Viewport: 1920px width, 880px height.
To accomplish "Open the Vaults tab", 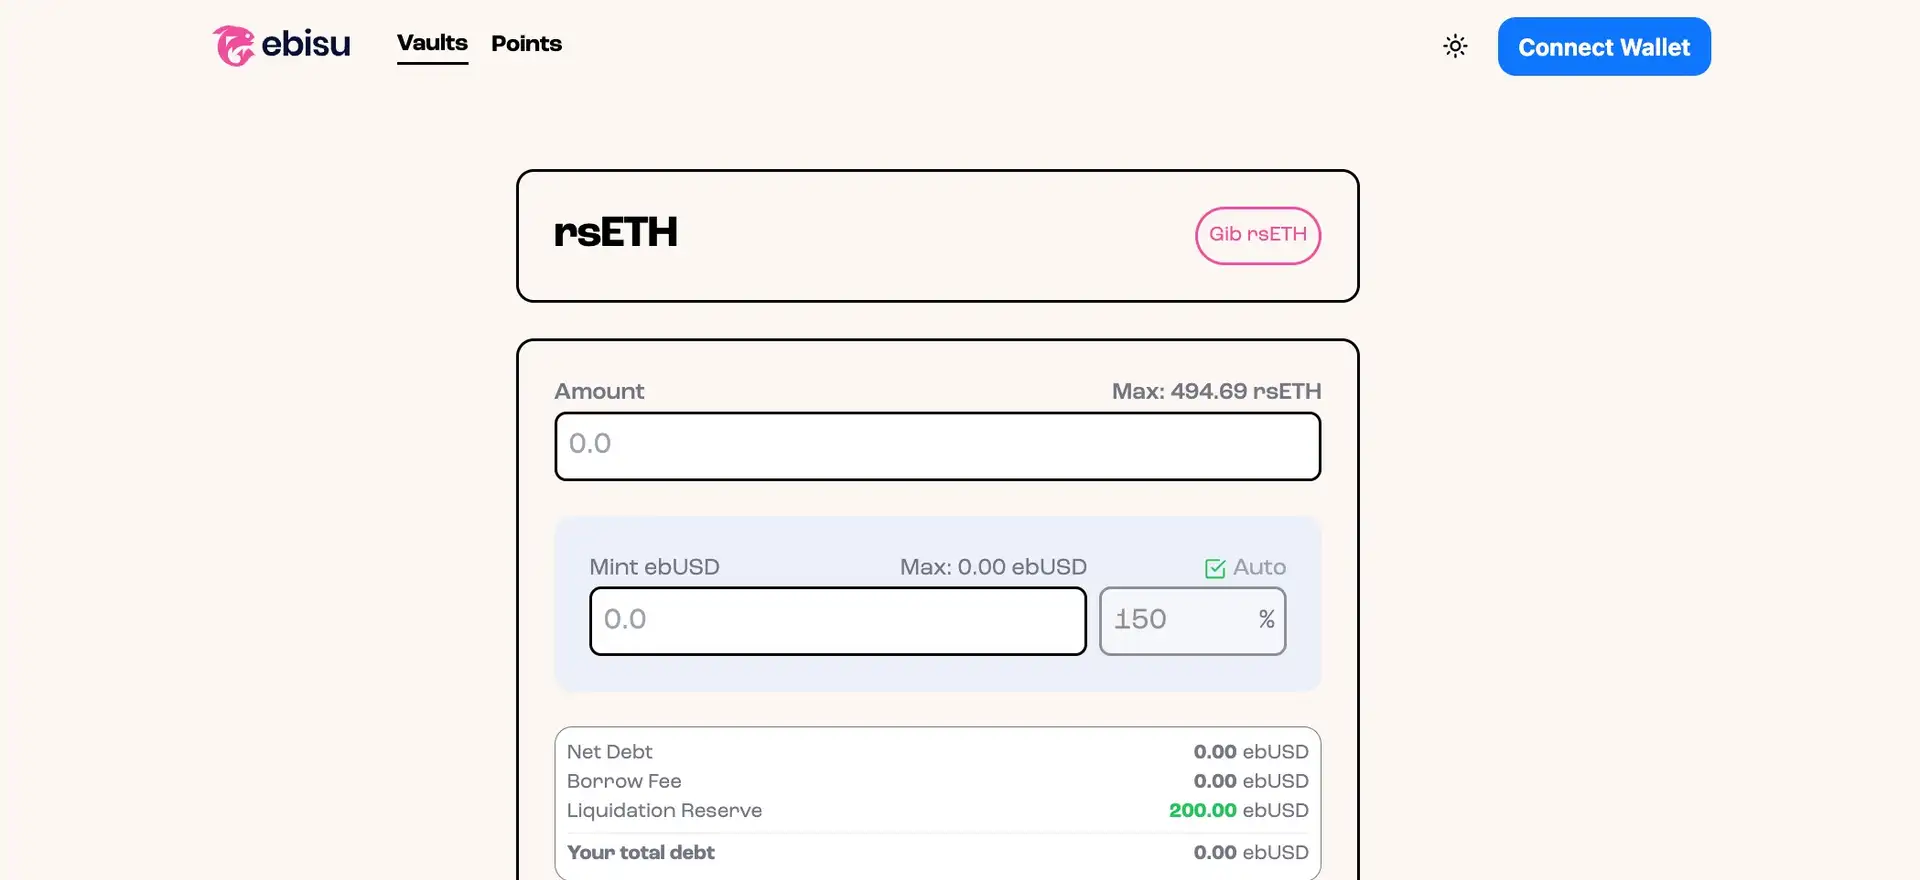I will coord(432,43).
